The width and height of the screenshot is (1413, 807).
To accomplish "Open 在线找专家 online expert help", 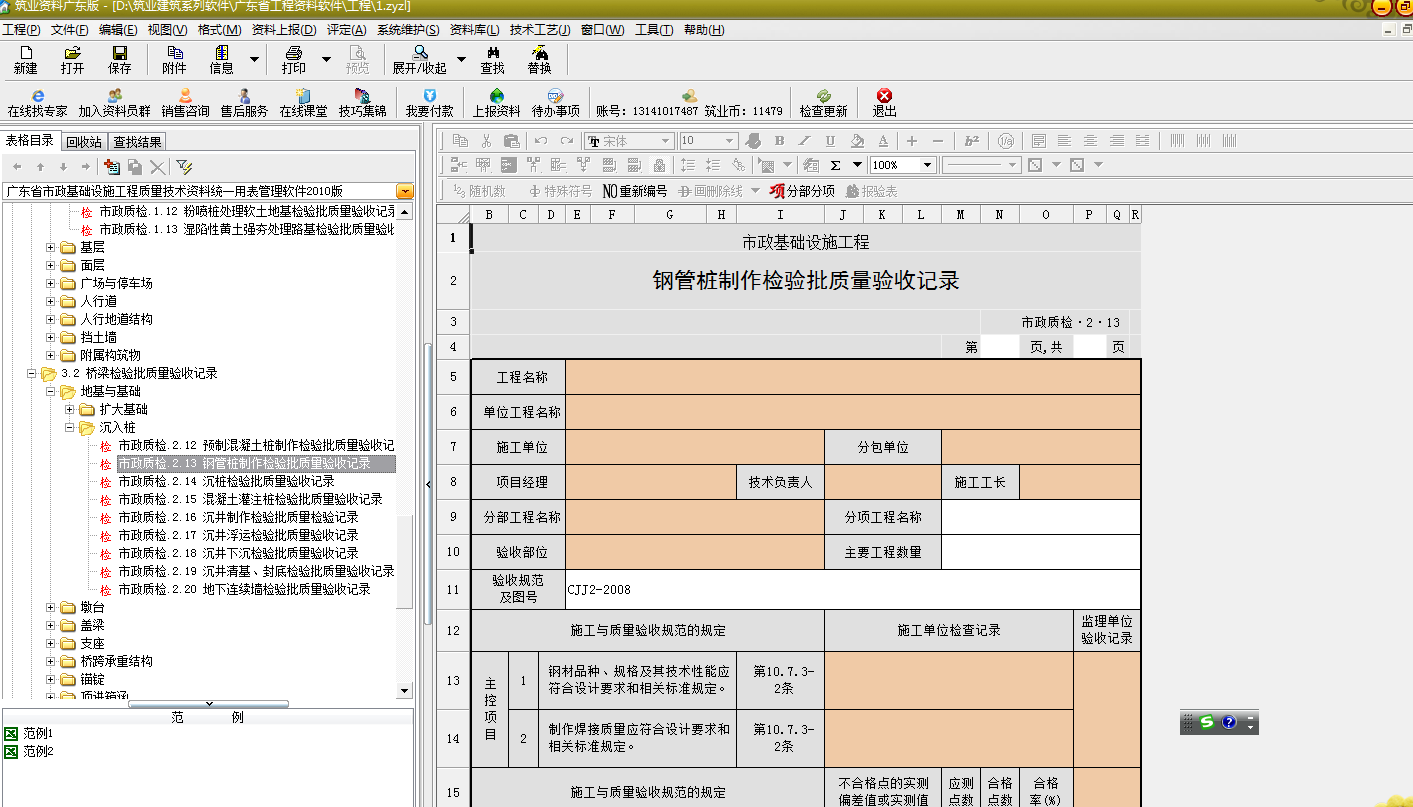I will 37,102.
